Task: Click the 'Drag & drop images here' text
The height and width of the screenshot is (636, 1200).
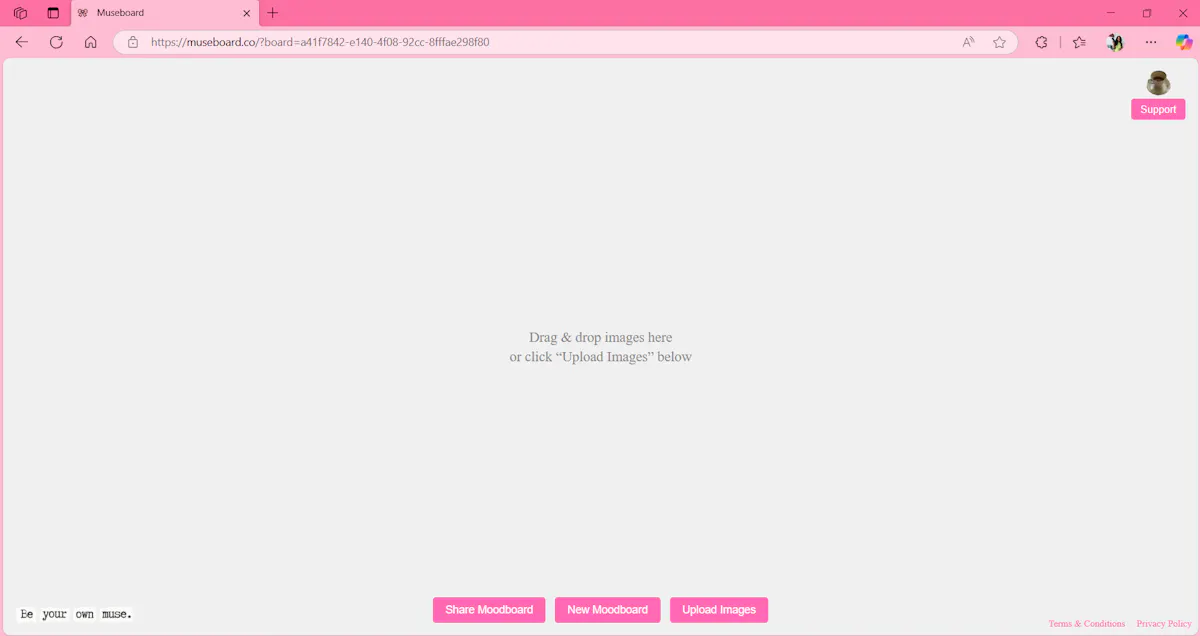Action: point(600,338)
